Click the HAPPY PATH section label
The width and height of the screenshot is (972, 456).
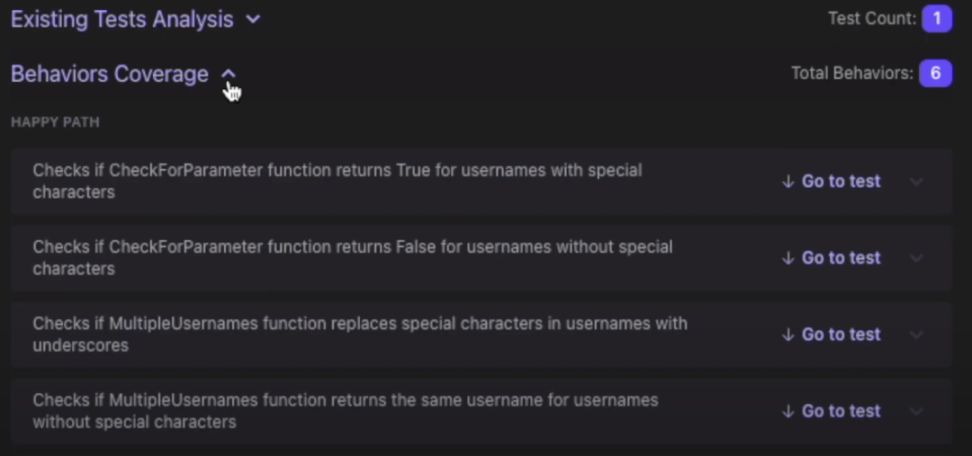click(55, 122)
